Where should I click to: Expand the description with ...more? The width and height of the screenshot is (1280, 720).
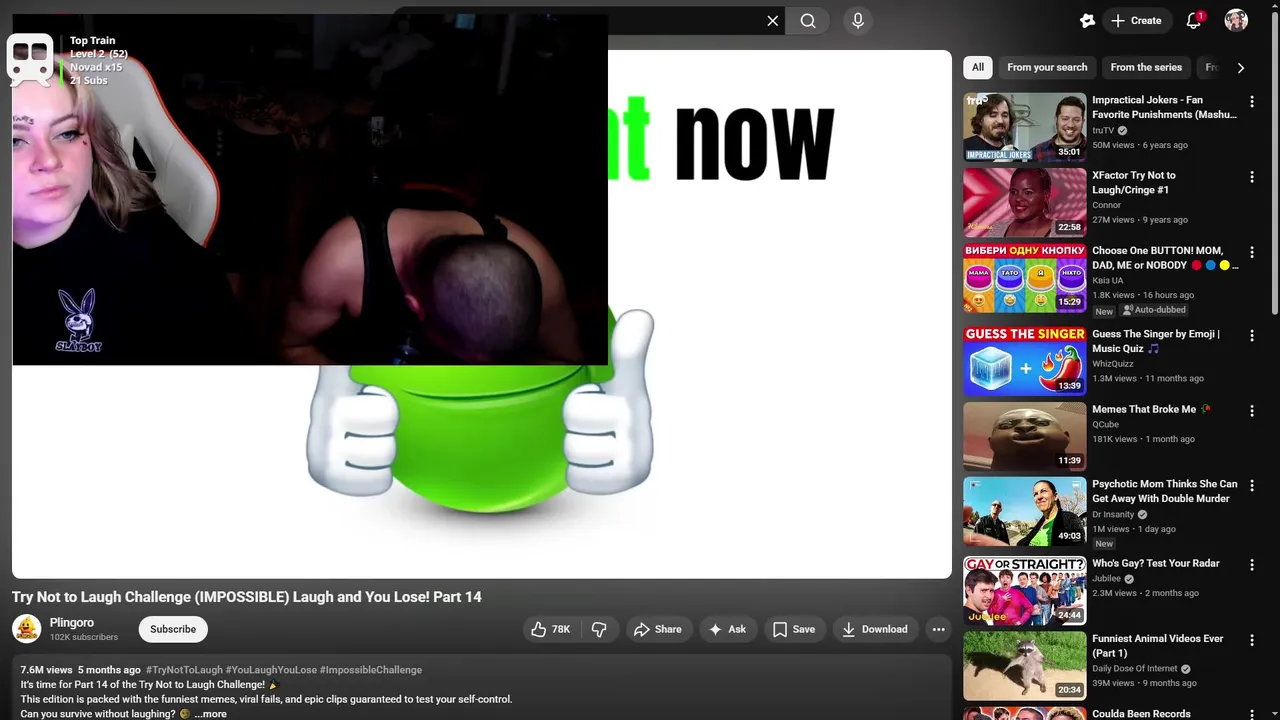210,714
